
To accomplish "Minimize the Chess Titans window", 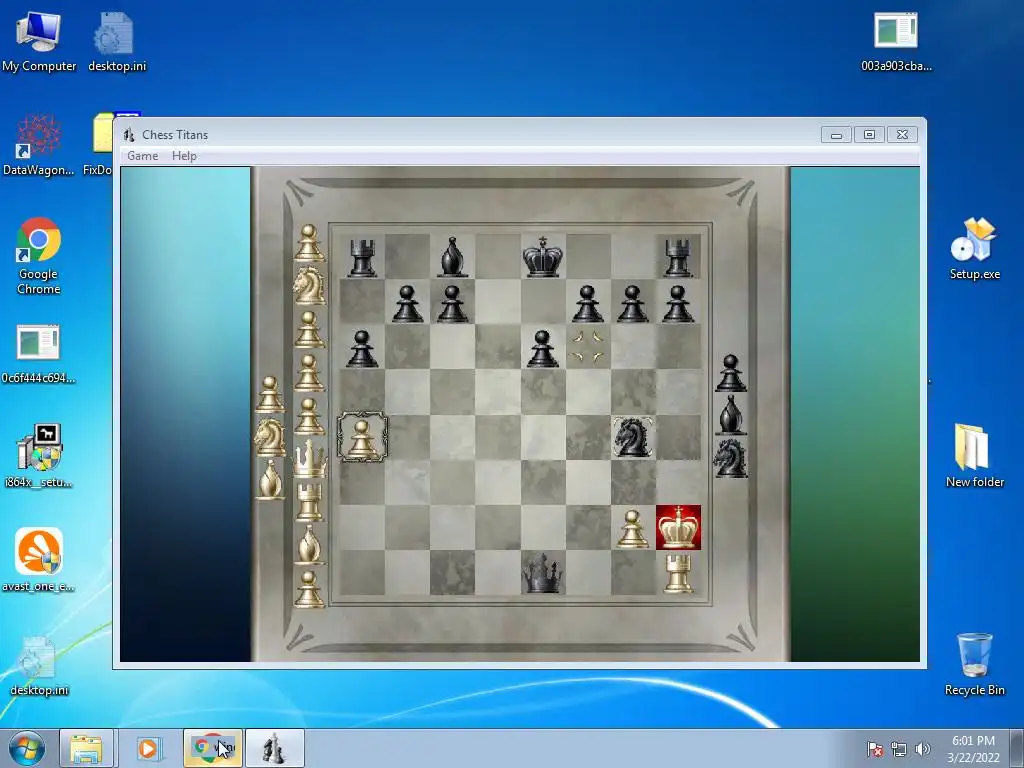I will 836,135.
